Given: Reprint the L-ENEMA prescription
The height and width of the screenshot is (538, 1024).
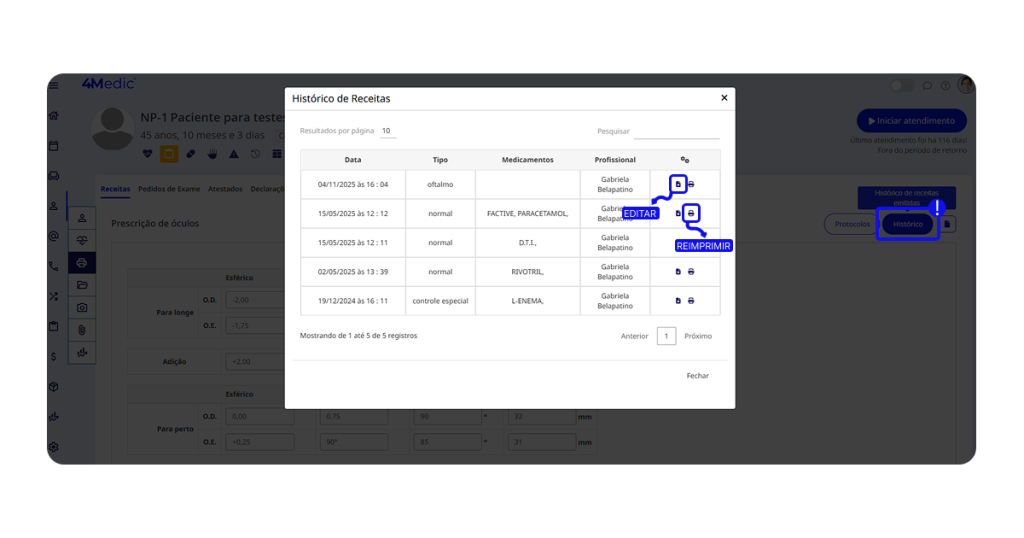Looking at the screenshot, I should 691,301.
